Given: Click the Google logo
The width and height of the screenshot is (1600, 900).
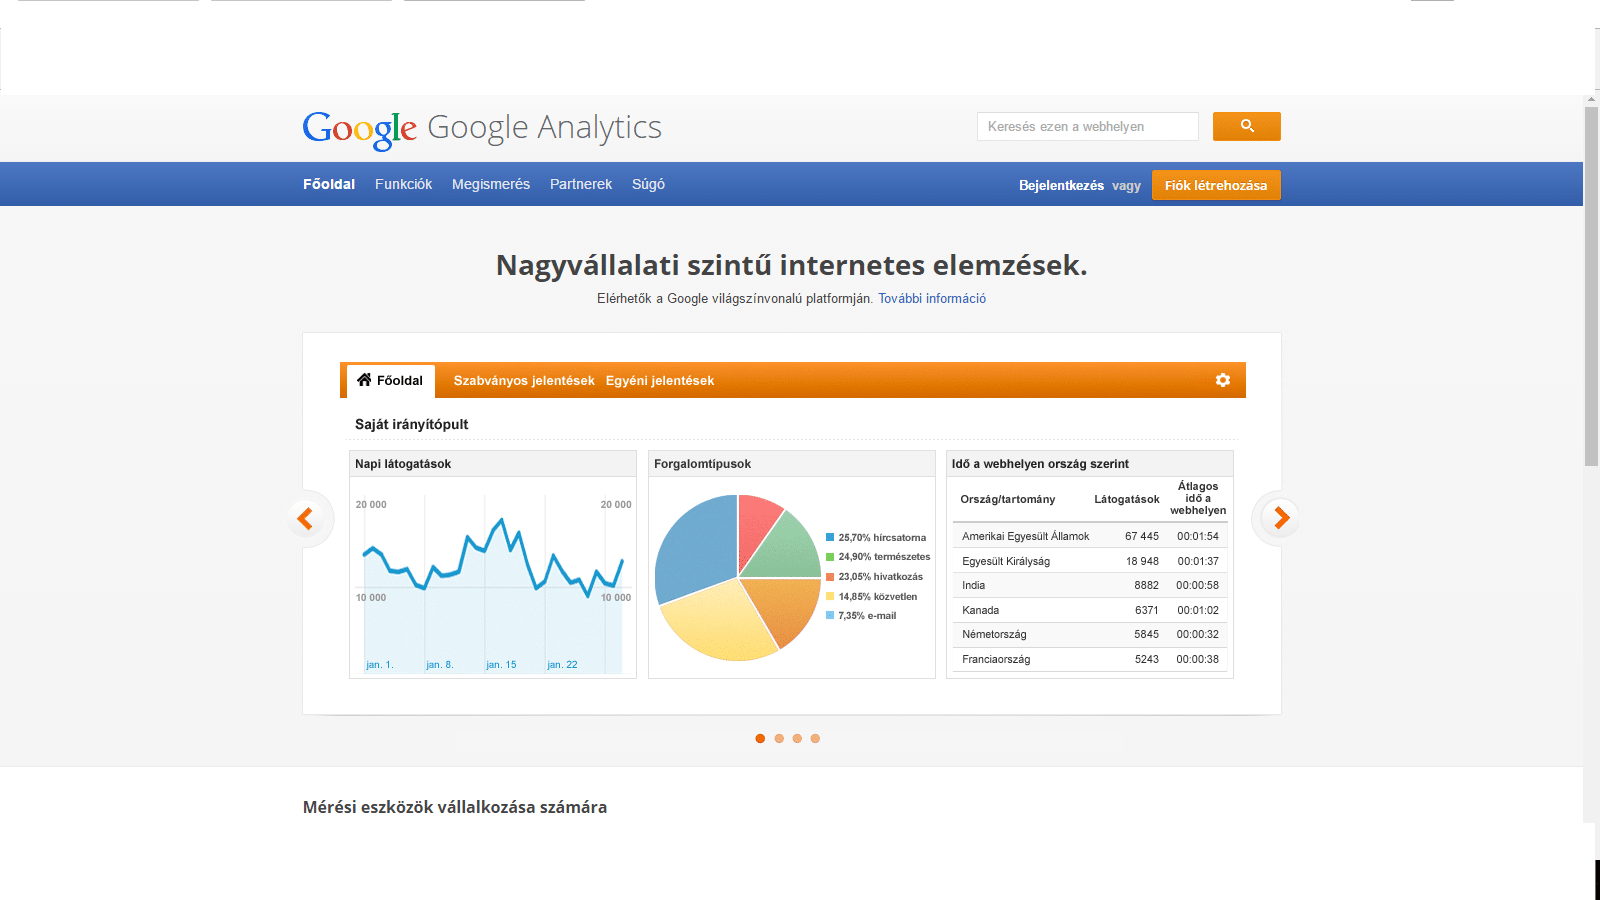Looking at the screenshot, I should (x=360, y=130).
